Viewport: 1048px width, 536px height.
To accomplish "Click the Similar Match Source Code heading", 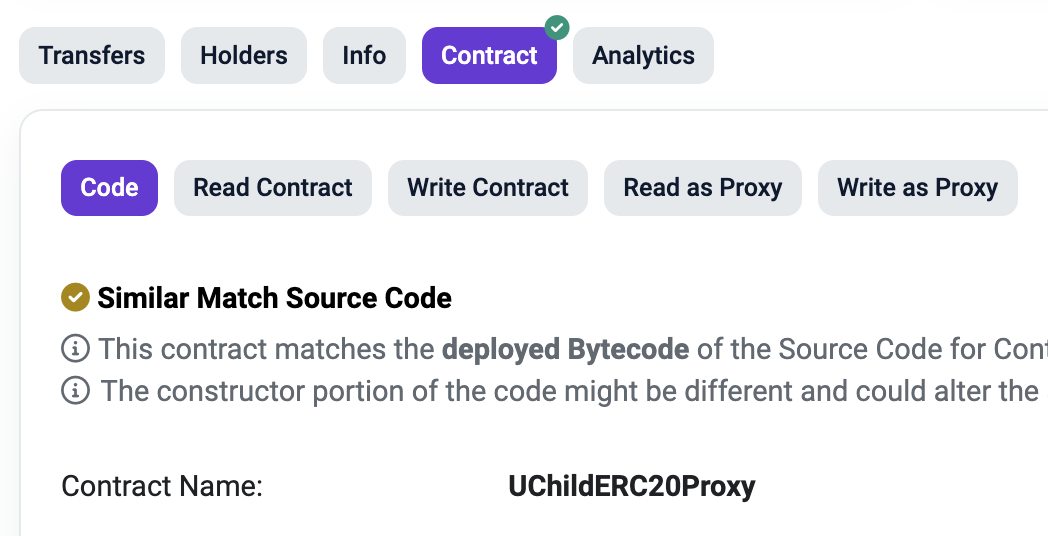I will coord(274,298).
